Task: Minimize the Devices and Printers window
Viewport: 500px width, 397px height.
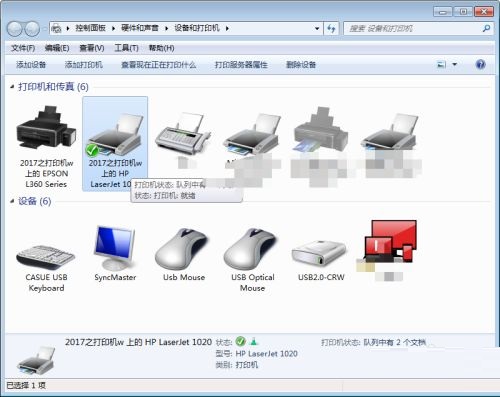Action: click(443, 12)
